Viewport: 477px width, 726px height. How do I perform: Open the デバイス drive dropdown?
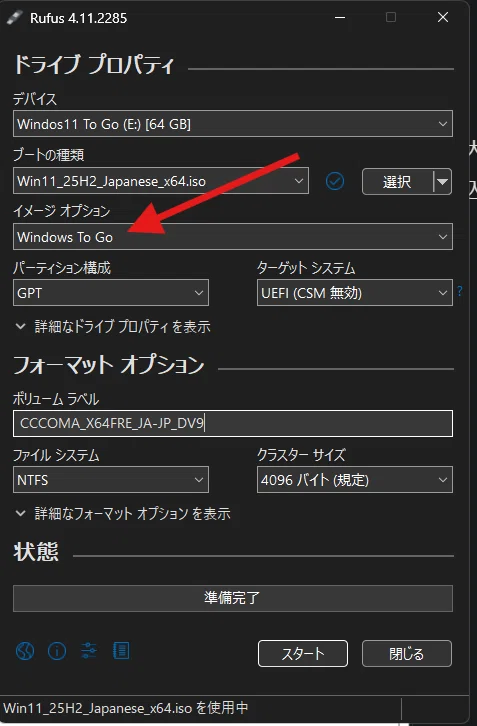(233, 124)
